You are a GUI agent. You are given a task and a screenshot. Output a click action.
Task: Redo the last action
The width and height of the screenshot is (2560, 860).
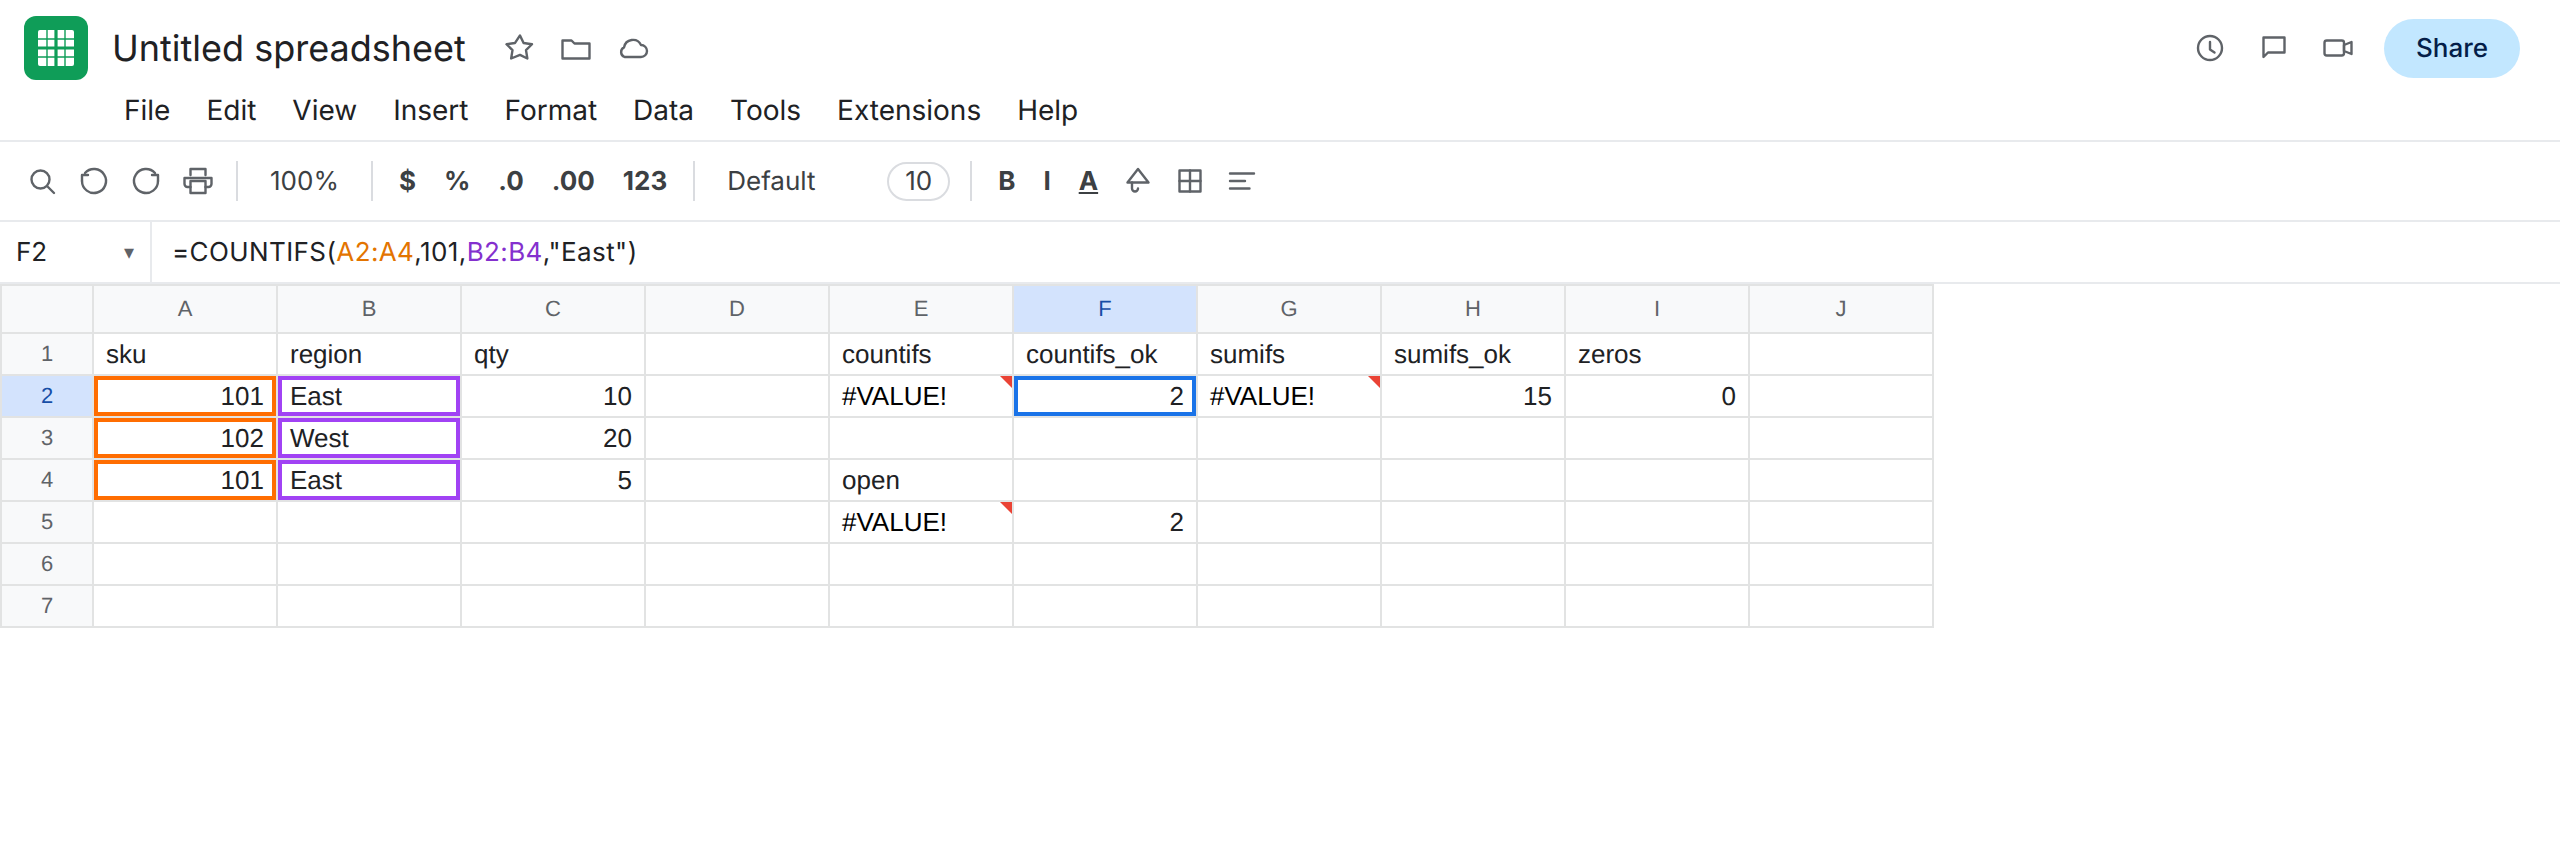pos(146,181)
